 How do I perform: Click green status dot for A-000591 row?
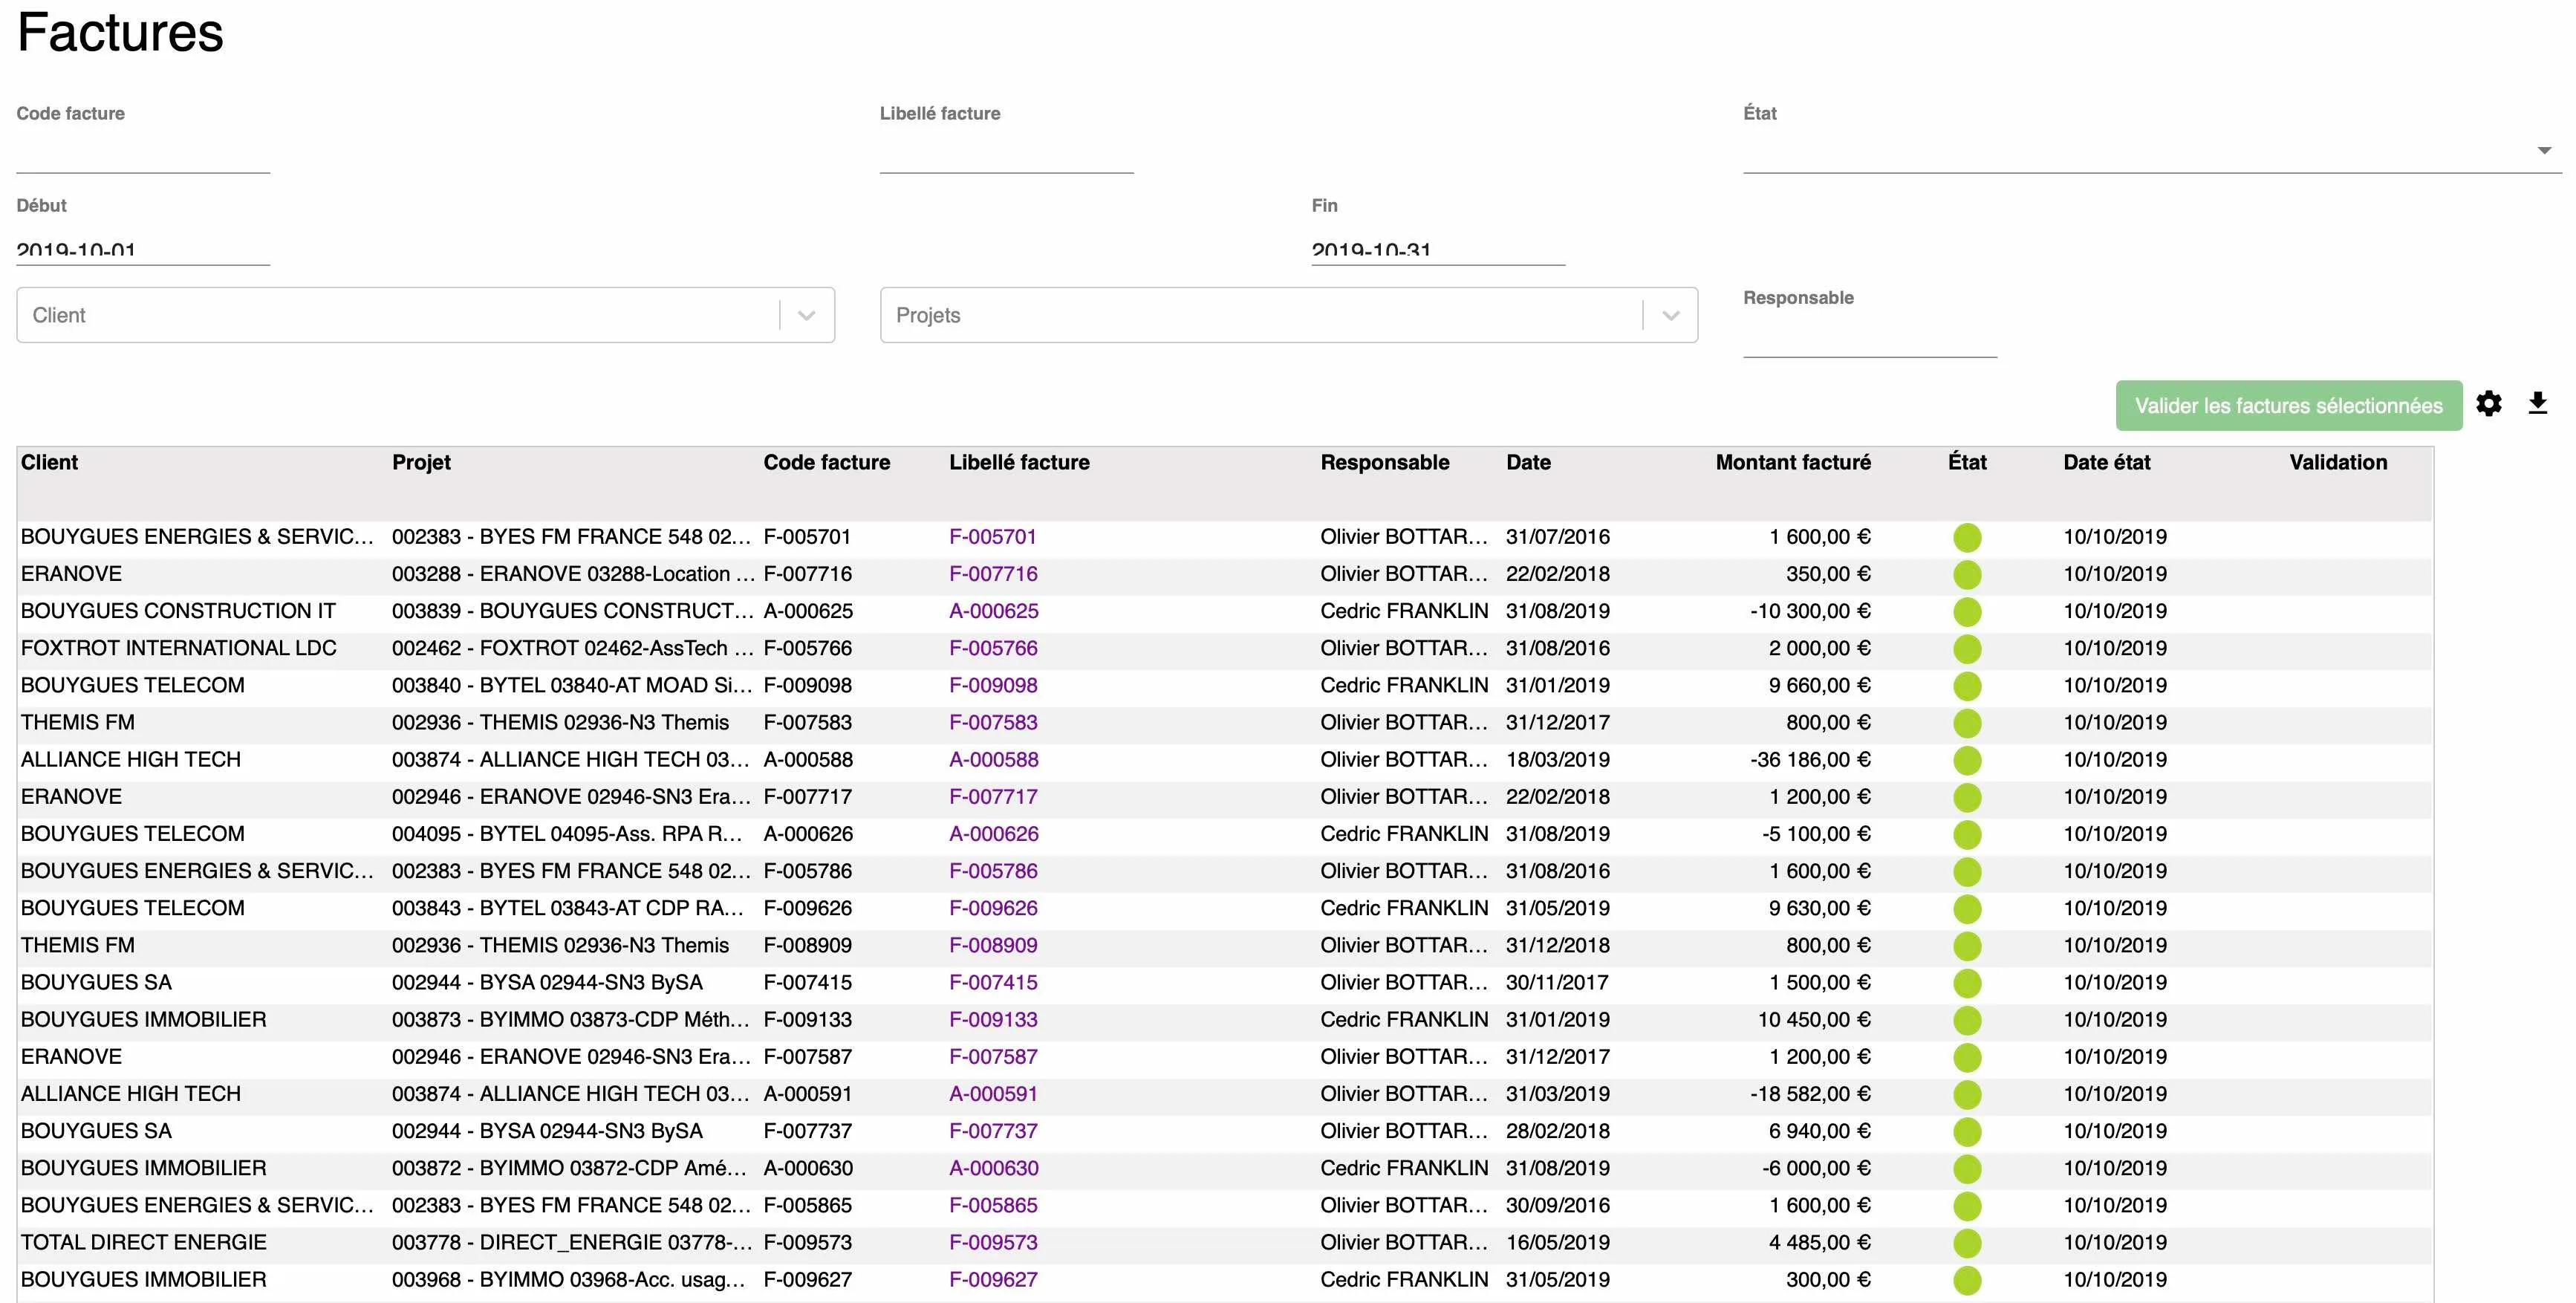click(x=1967, y=1094)
